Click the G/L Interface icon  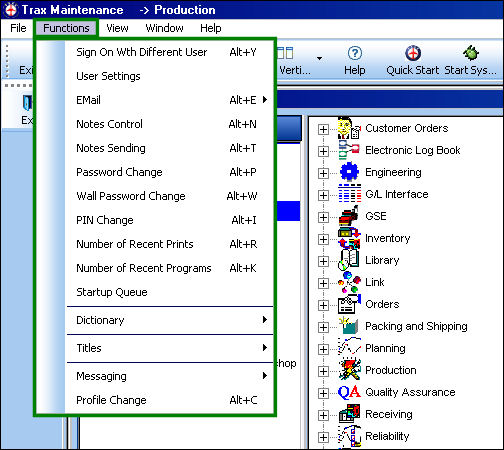349,194
